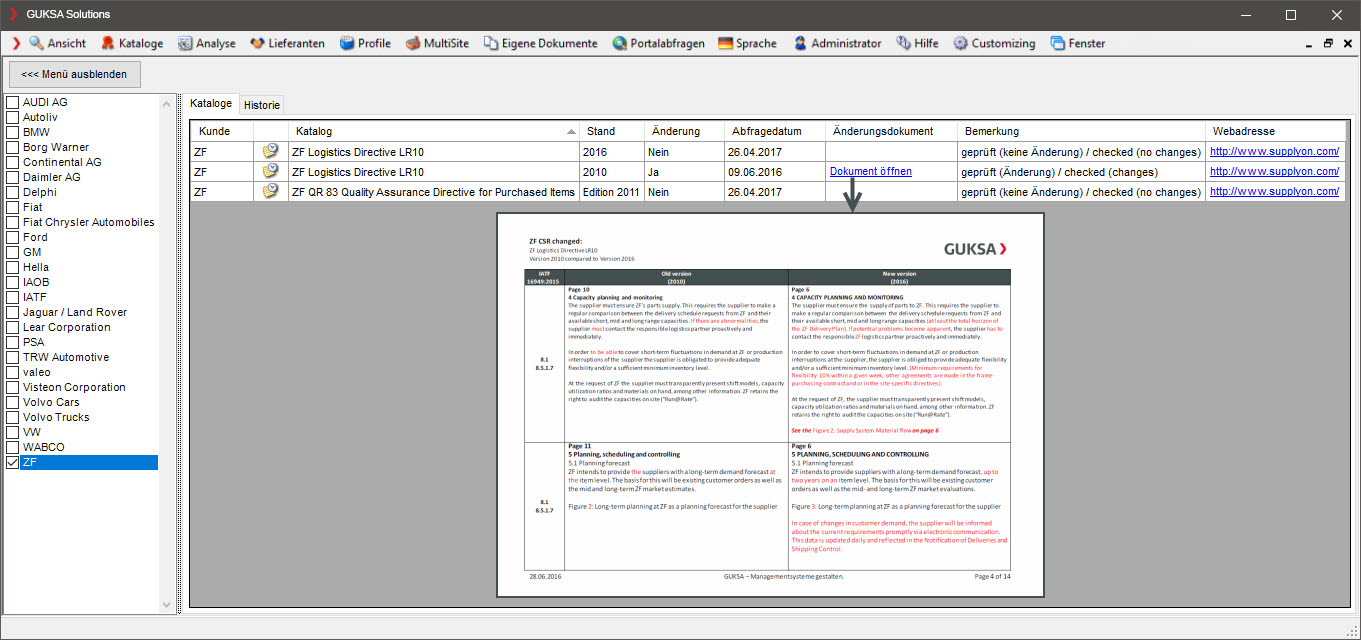Click the red chevron icon in the menu bar
This screenshot has height=640, width=1361.
coord(16,43)
